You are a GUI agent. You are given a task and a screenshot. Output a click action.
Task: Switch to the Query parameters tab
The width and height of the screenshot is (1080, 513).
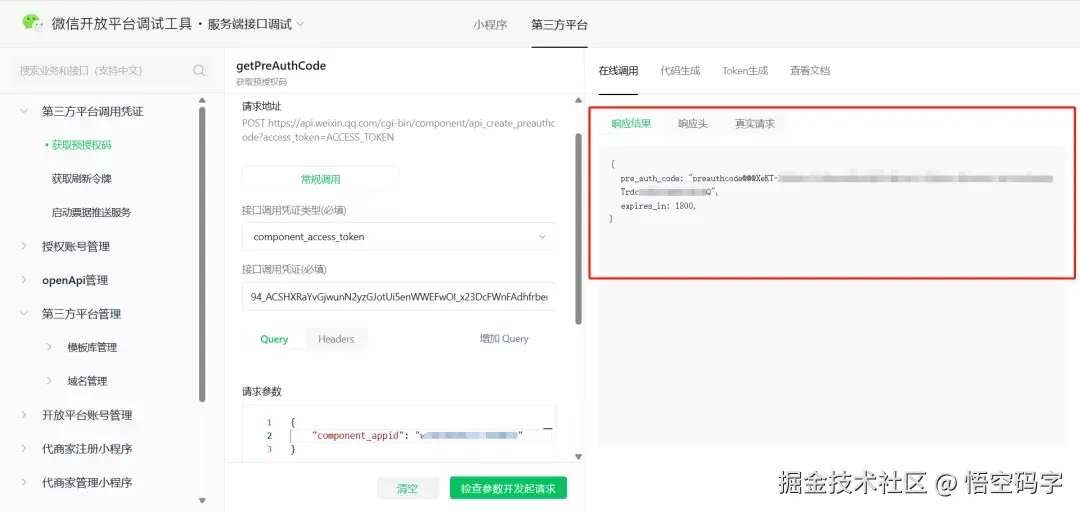point(274,339)
